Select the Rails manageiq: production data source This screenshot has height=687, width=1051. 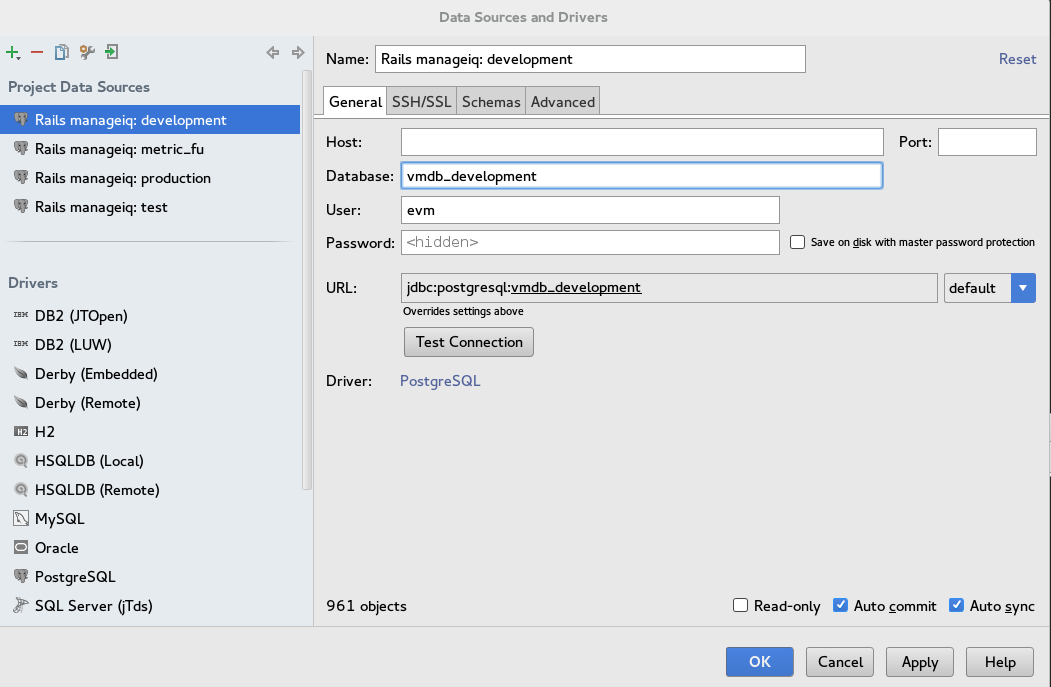tap(150, 178)
